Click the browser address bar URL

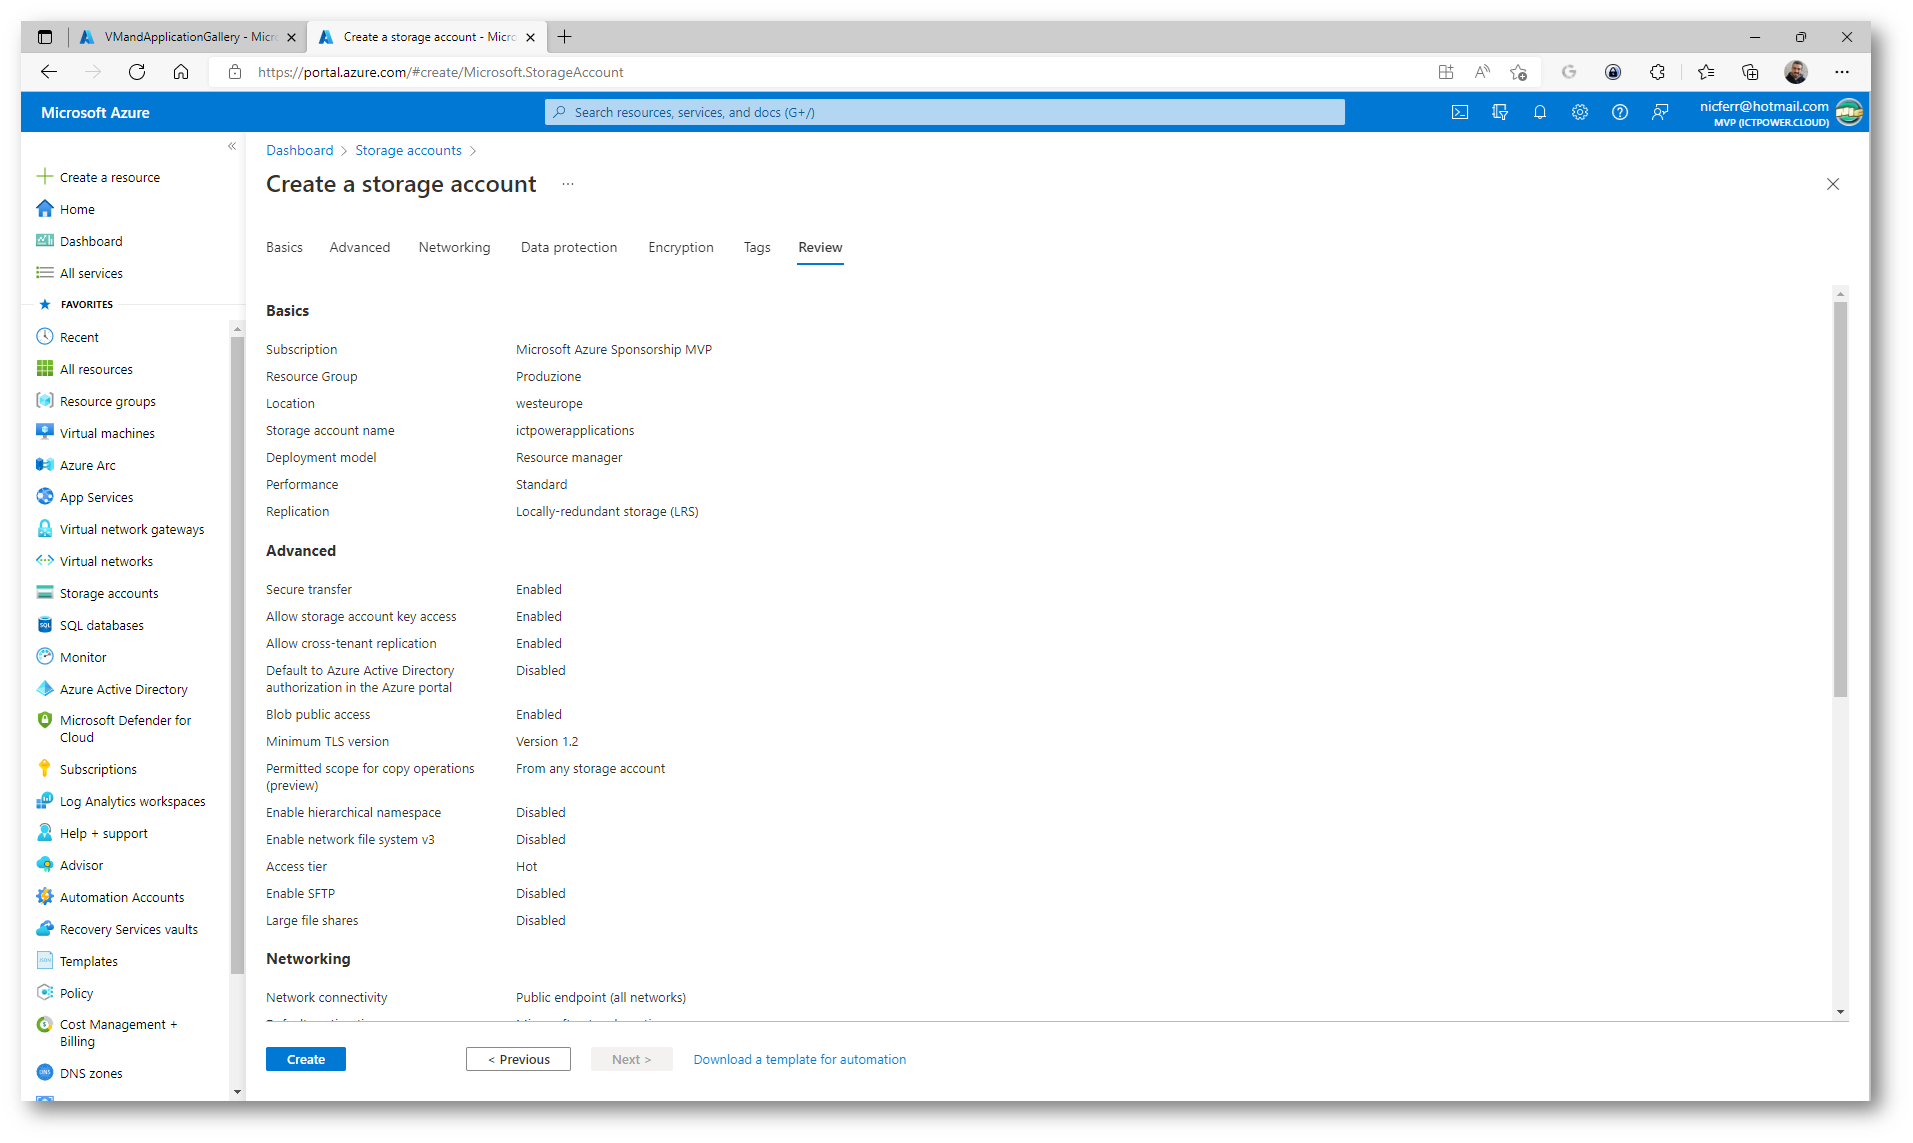[x=440, y=72]
